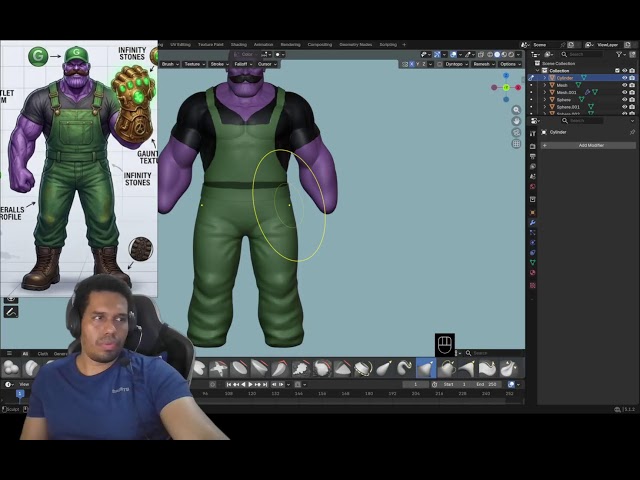The width and height of the screenshot is (640, 480).
Task: Open the Material properties tab
Action: click(533, 273)
